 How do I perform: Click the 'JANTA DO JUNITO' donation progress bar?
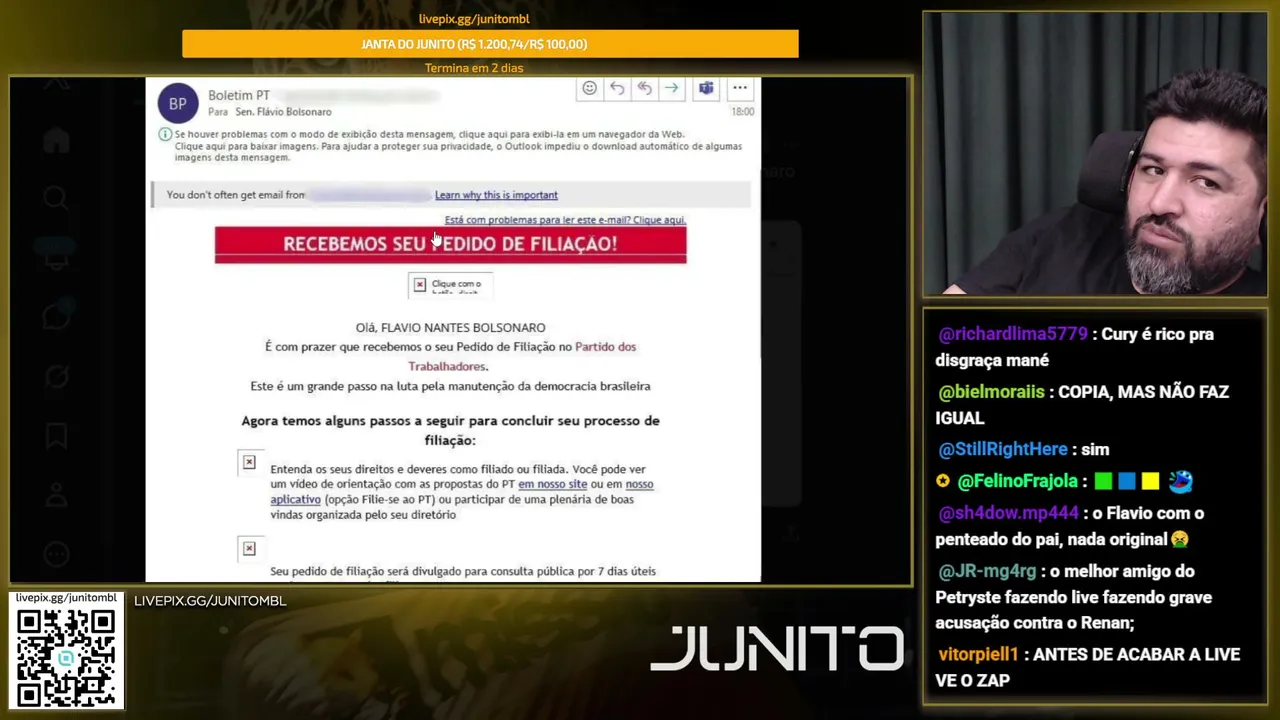coord(490,44)
